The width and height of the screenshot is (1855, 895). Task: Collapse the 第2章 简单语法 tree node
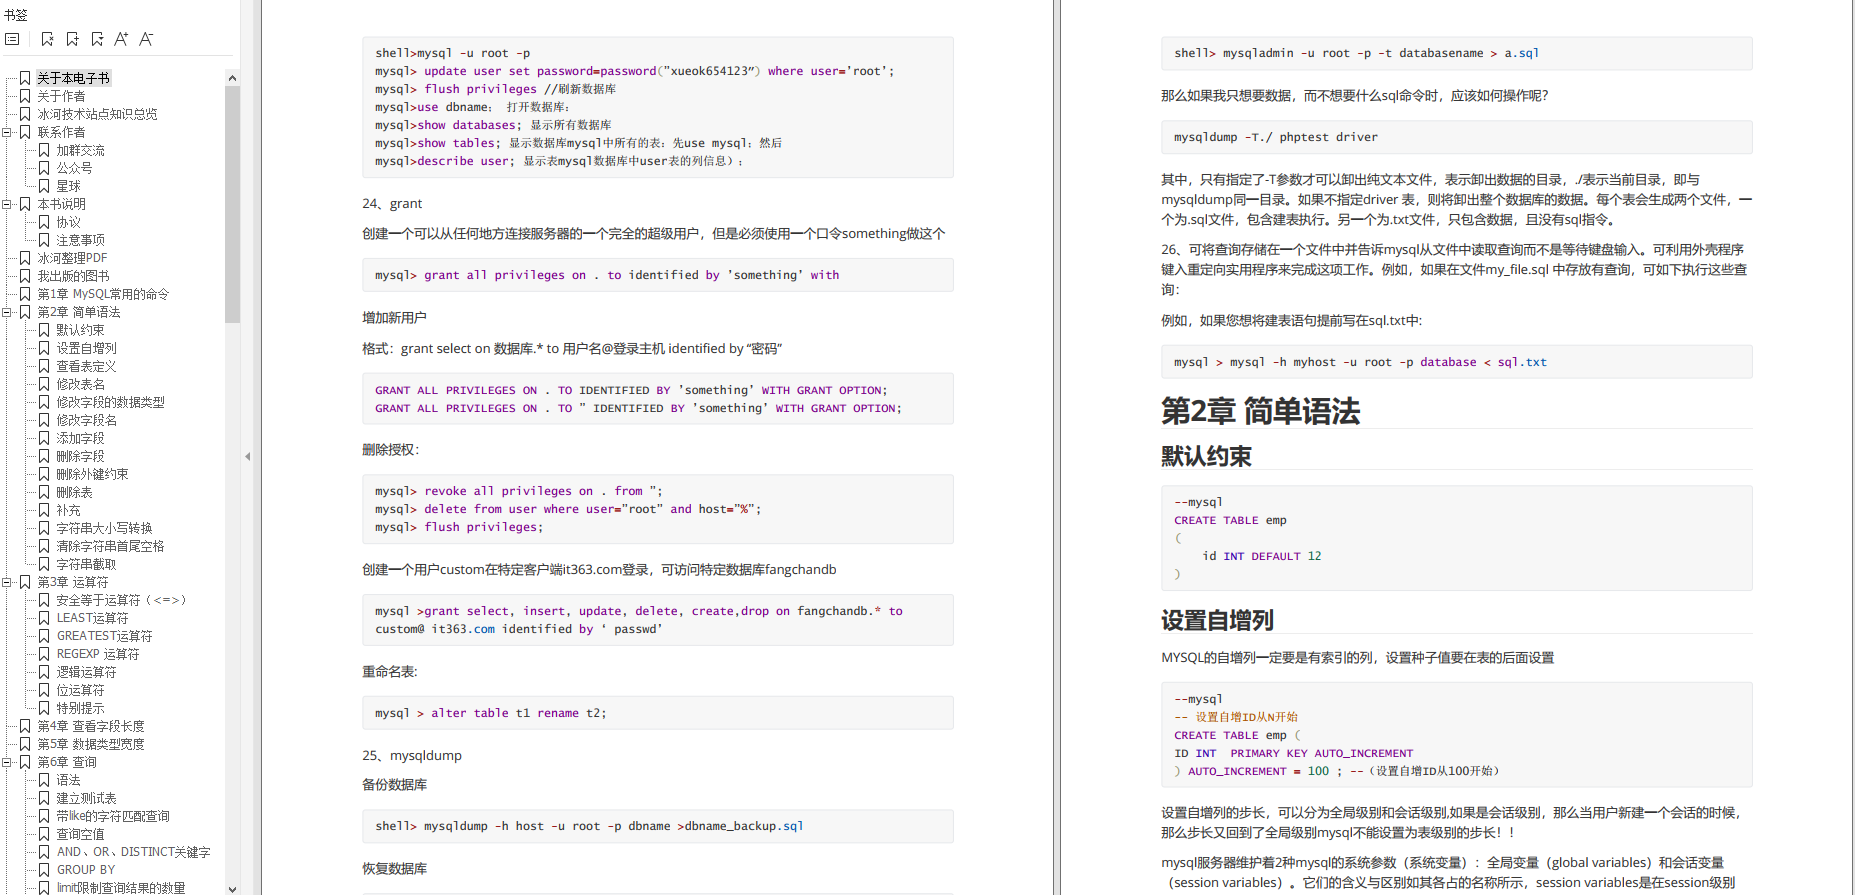[7, 312]
